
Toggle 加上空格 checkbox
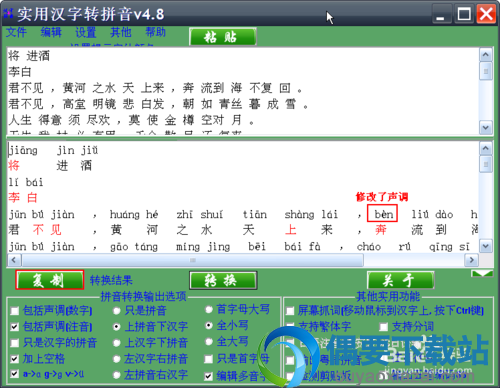(15, 359)
